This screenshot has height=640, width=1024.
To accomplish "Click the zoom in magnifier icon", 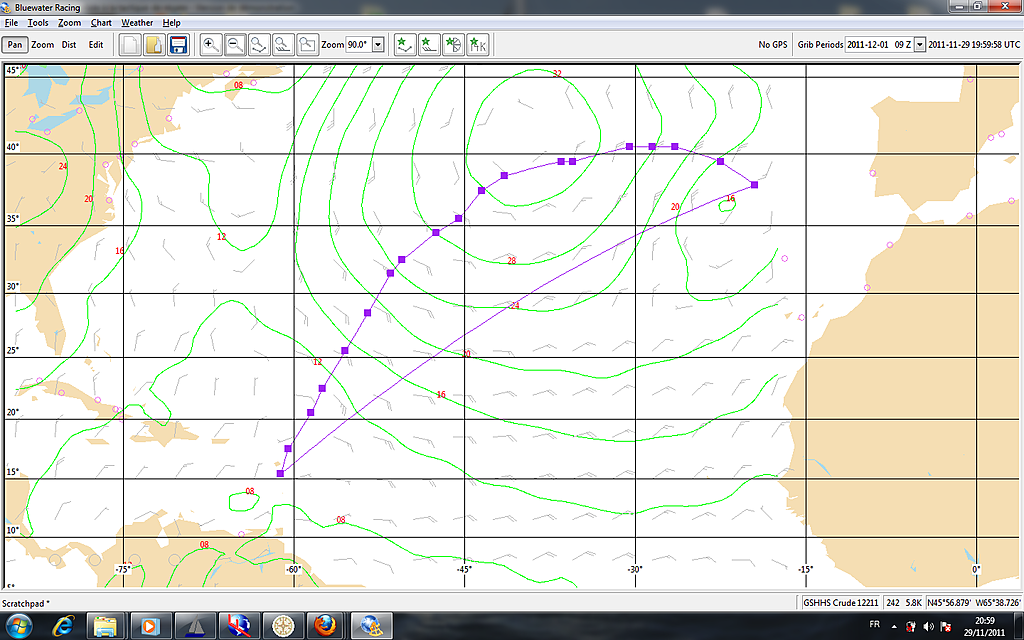I will click(x=211, y=45).
